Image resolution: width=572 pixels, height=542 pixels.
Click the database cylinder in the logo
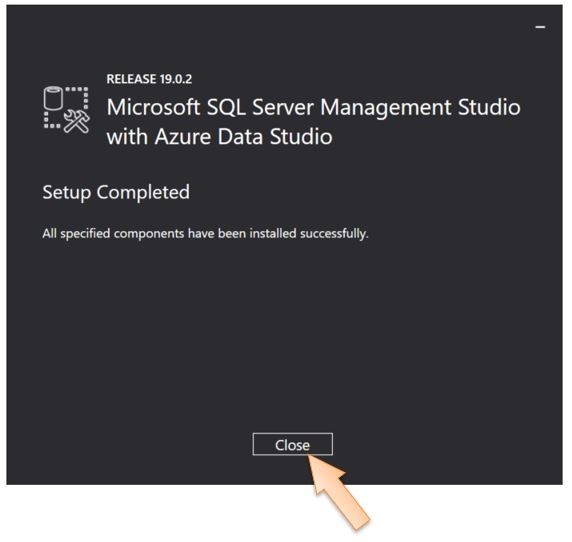[x=54, y=98]
